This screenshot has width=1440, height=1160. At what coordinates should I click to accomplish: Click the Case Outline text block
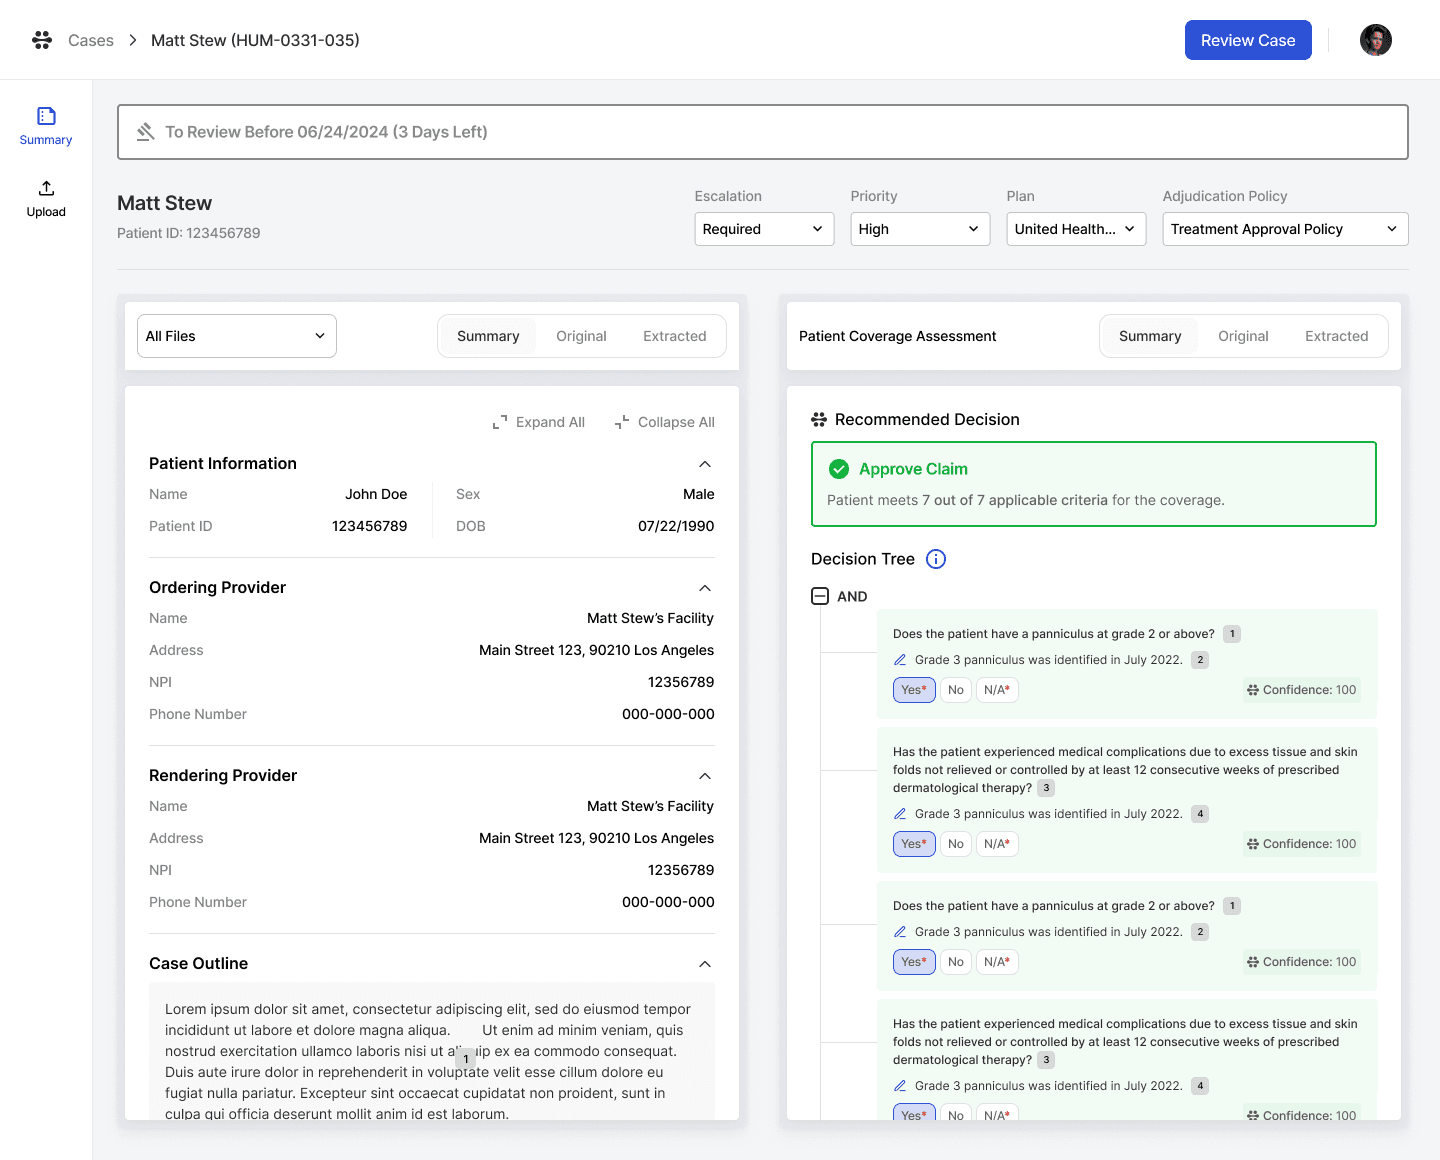(x=432, y=1051)
